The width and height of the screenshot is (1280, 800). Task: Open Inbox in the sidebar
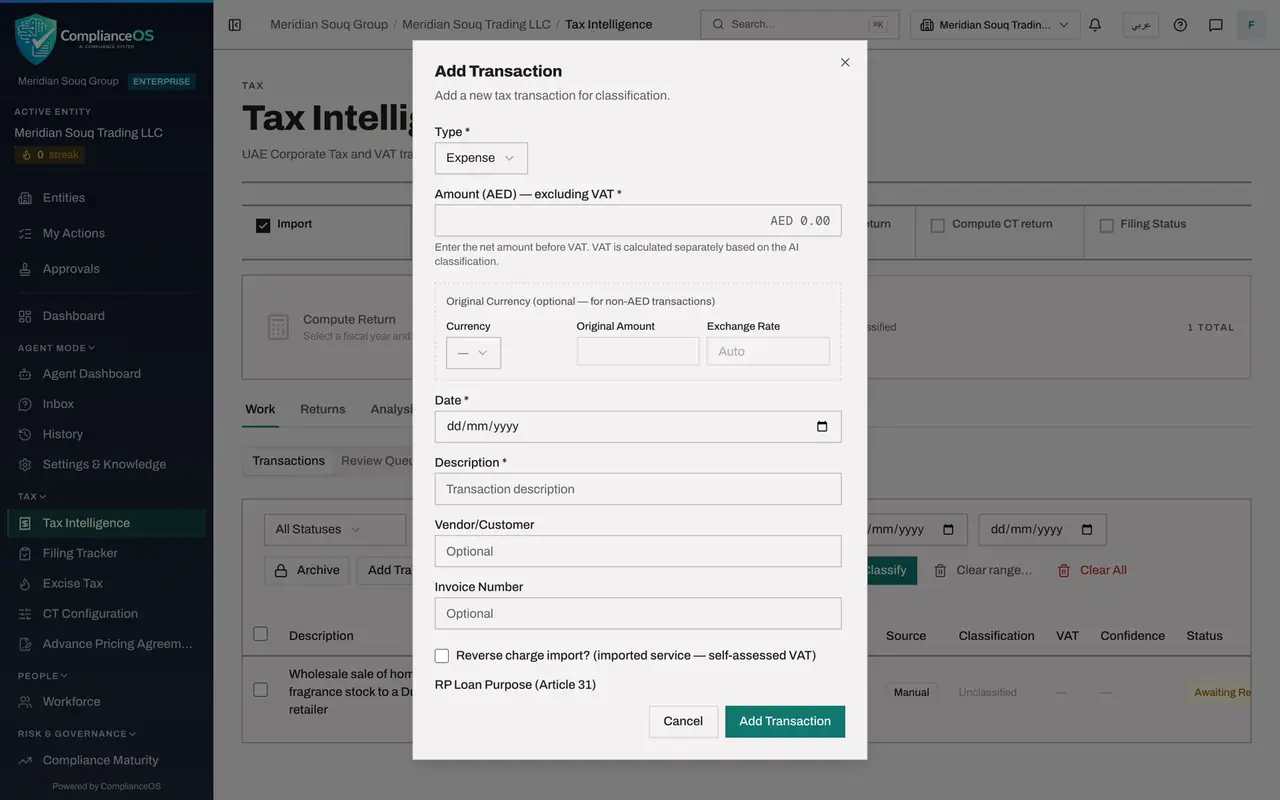(107, 404)
